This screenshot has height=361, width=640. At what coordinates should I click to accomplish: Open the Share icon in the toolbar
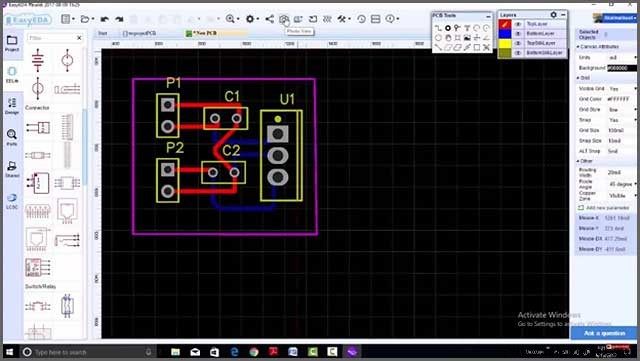pos(269,19)
